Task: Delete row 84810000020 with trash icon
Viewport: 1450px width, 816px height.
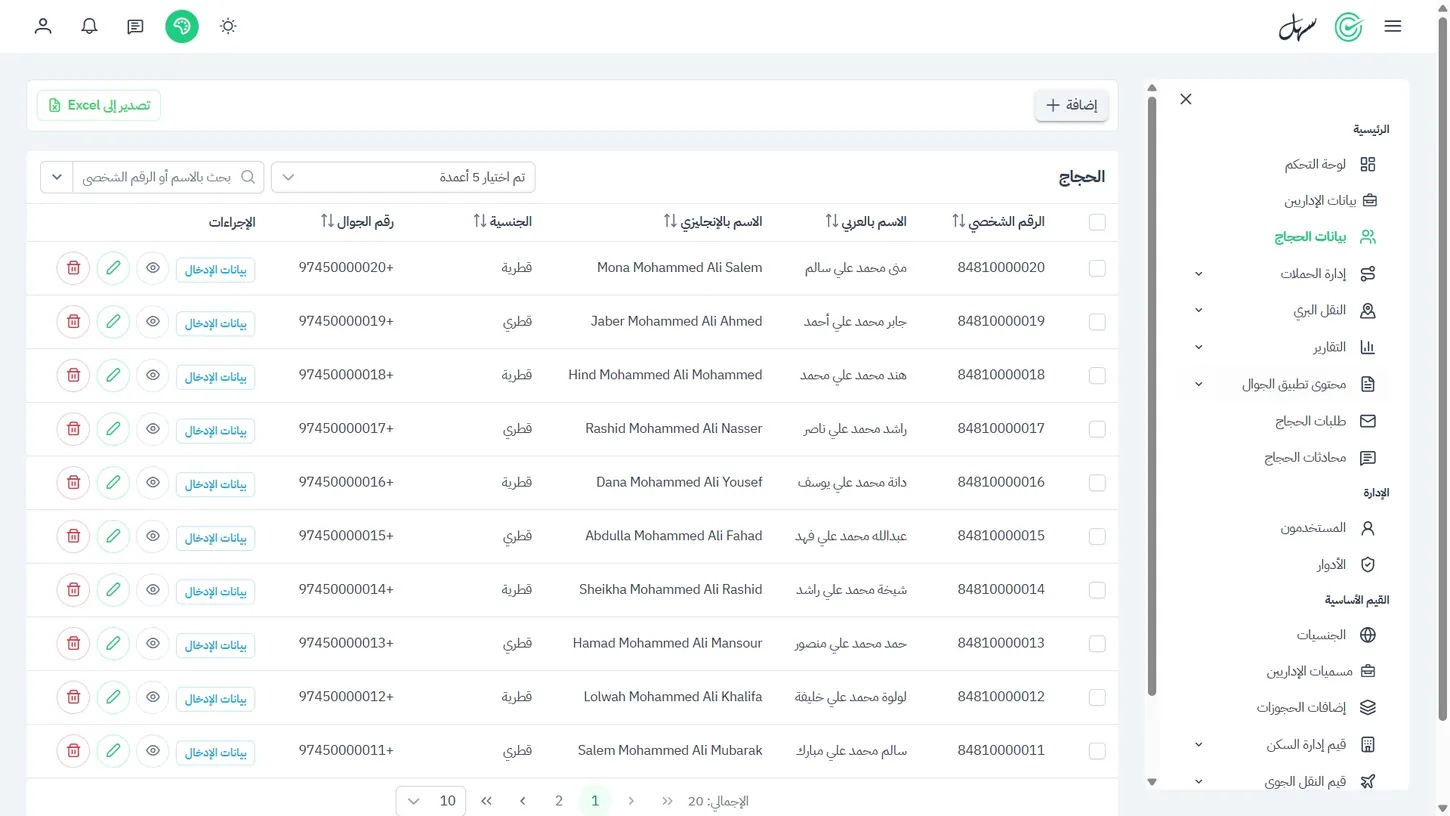Action: pos(73,268)
